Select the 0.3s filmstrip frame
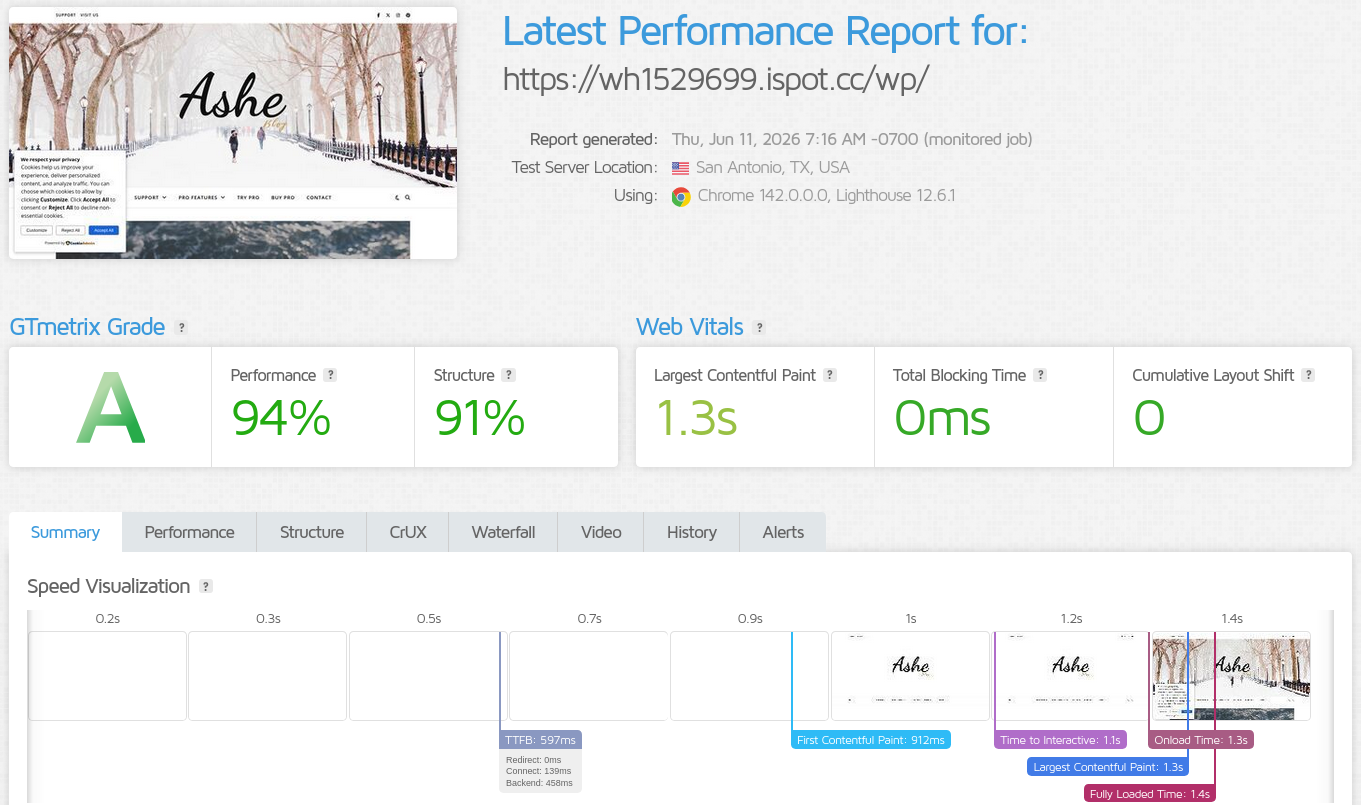Viewport: 1361px width, 805px height. pos(268,675)
